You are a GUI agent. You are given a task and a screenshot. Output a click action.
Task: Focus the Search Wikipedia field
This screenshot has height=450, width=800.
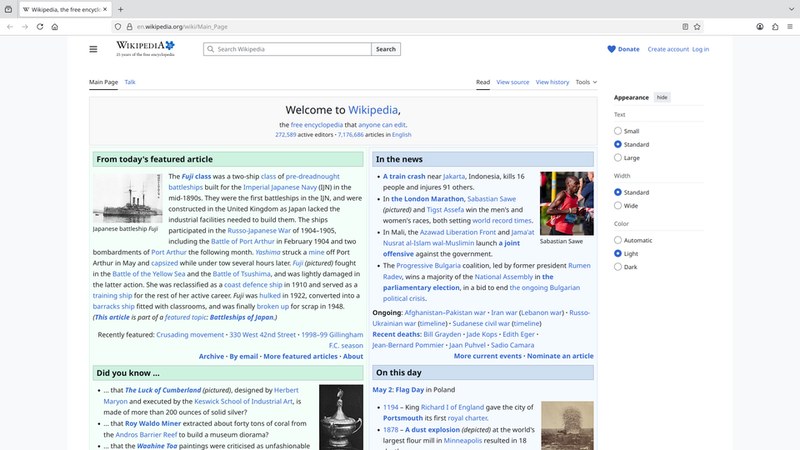(287, 49)
